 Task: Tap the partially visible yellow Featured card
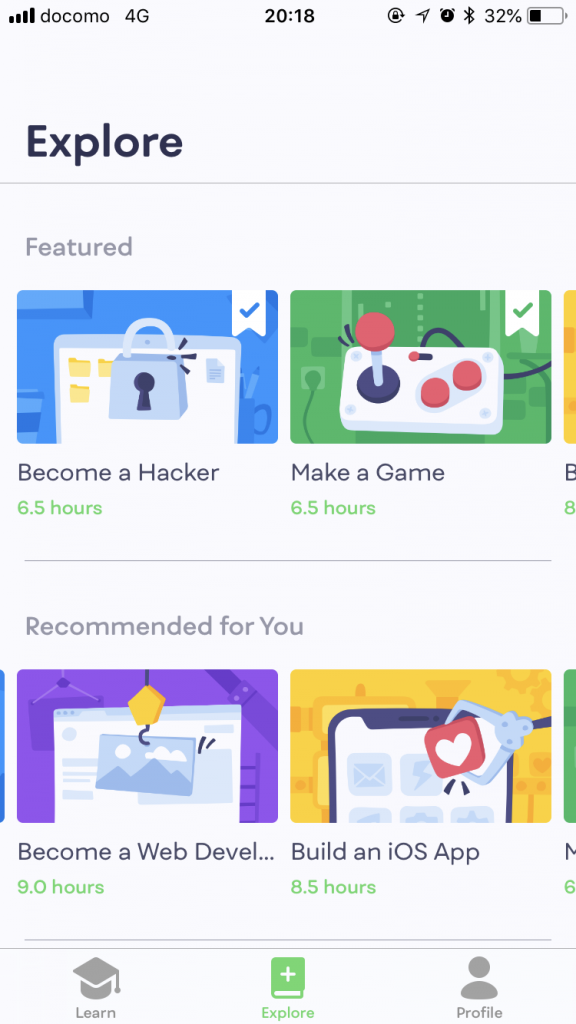569,367
